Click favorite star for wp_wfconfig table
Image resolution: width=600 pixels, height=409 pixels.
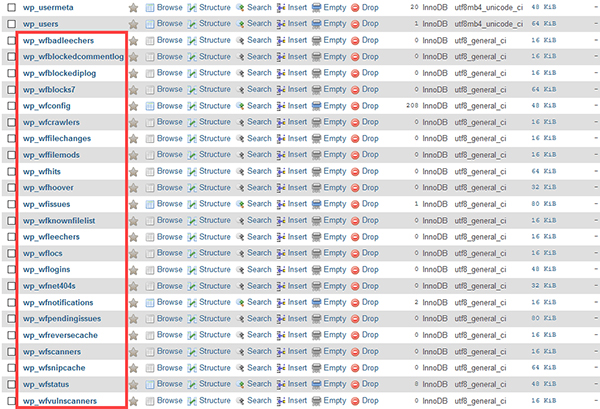(x=133, y=105)
